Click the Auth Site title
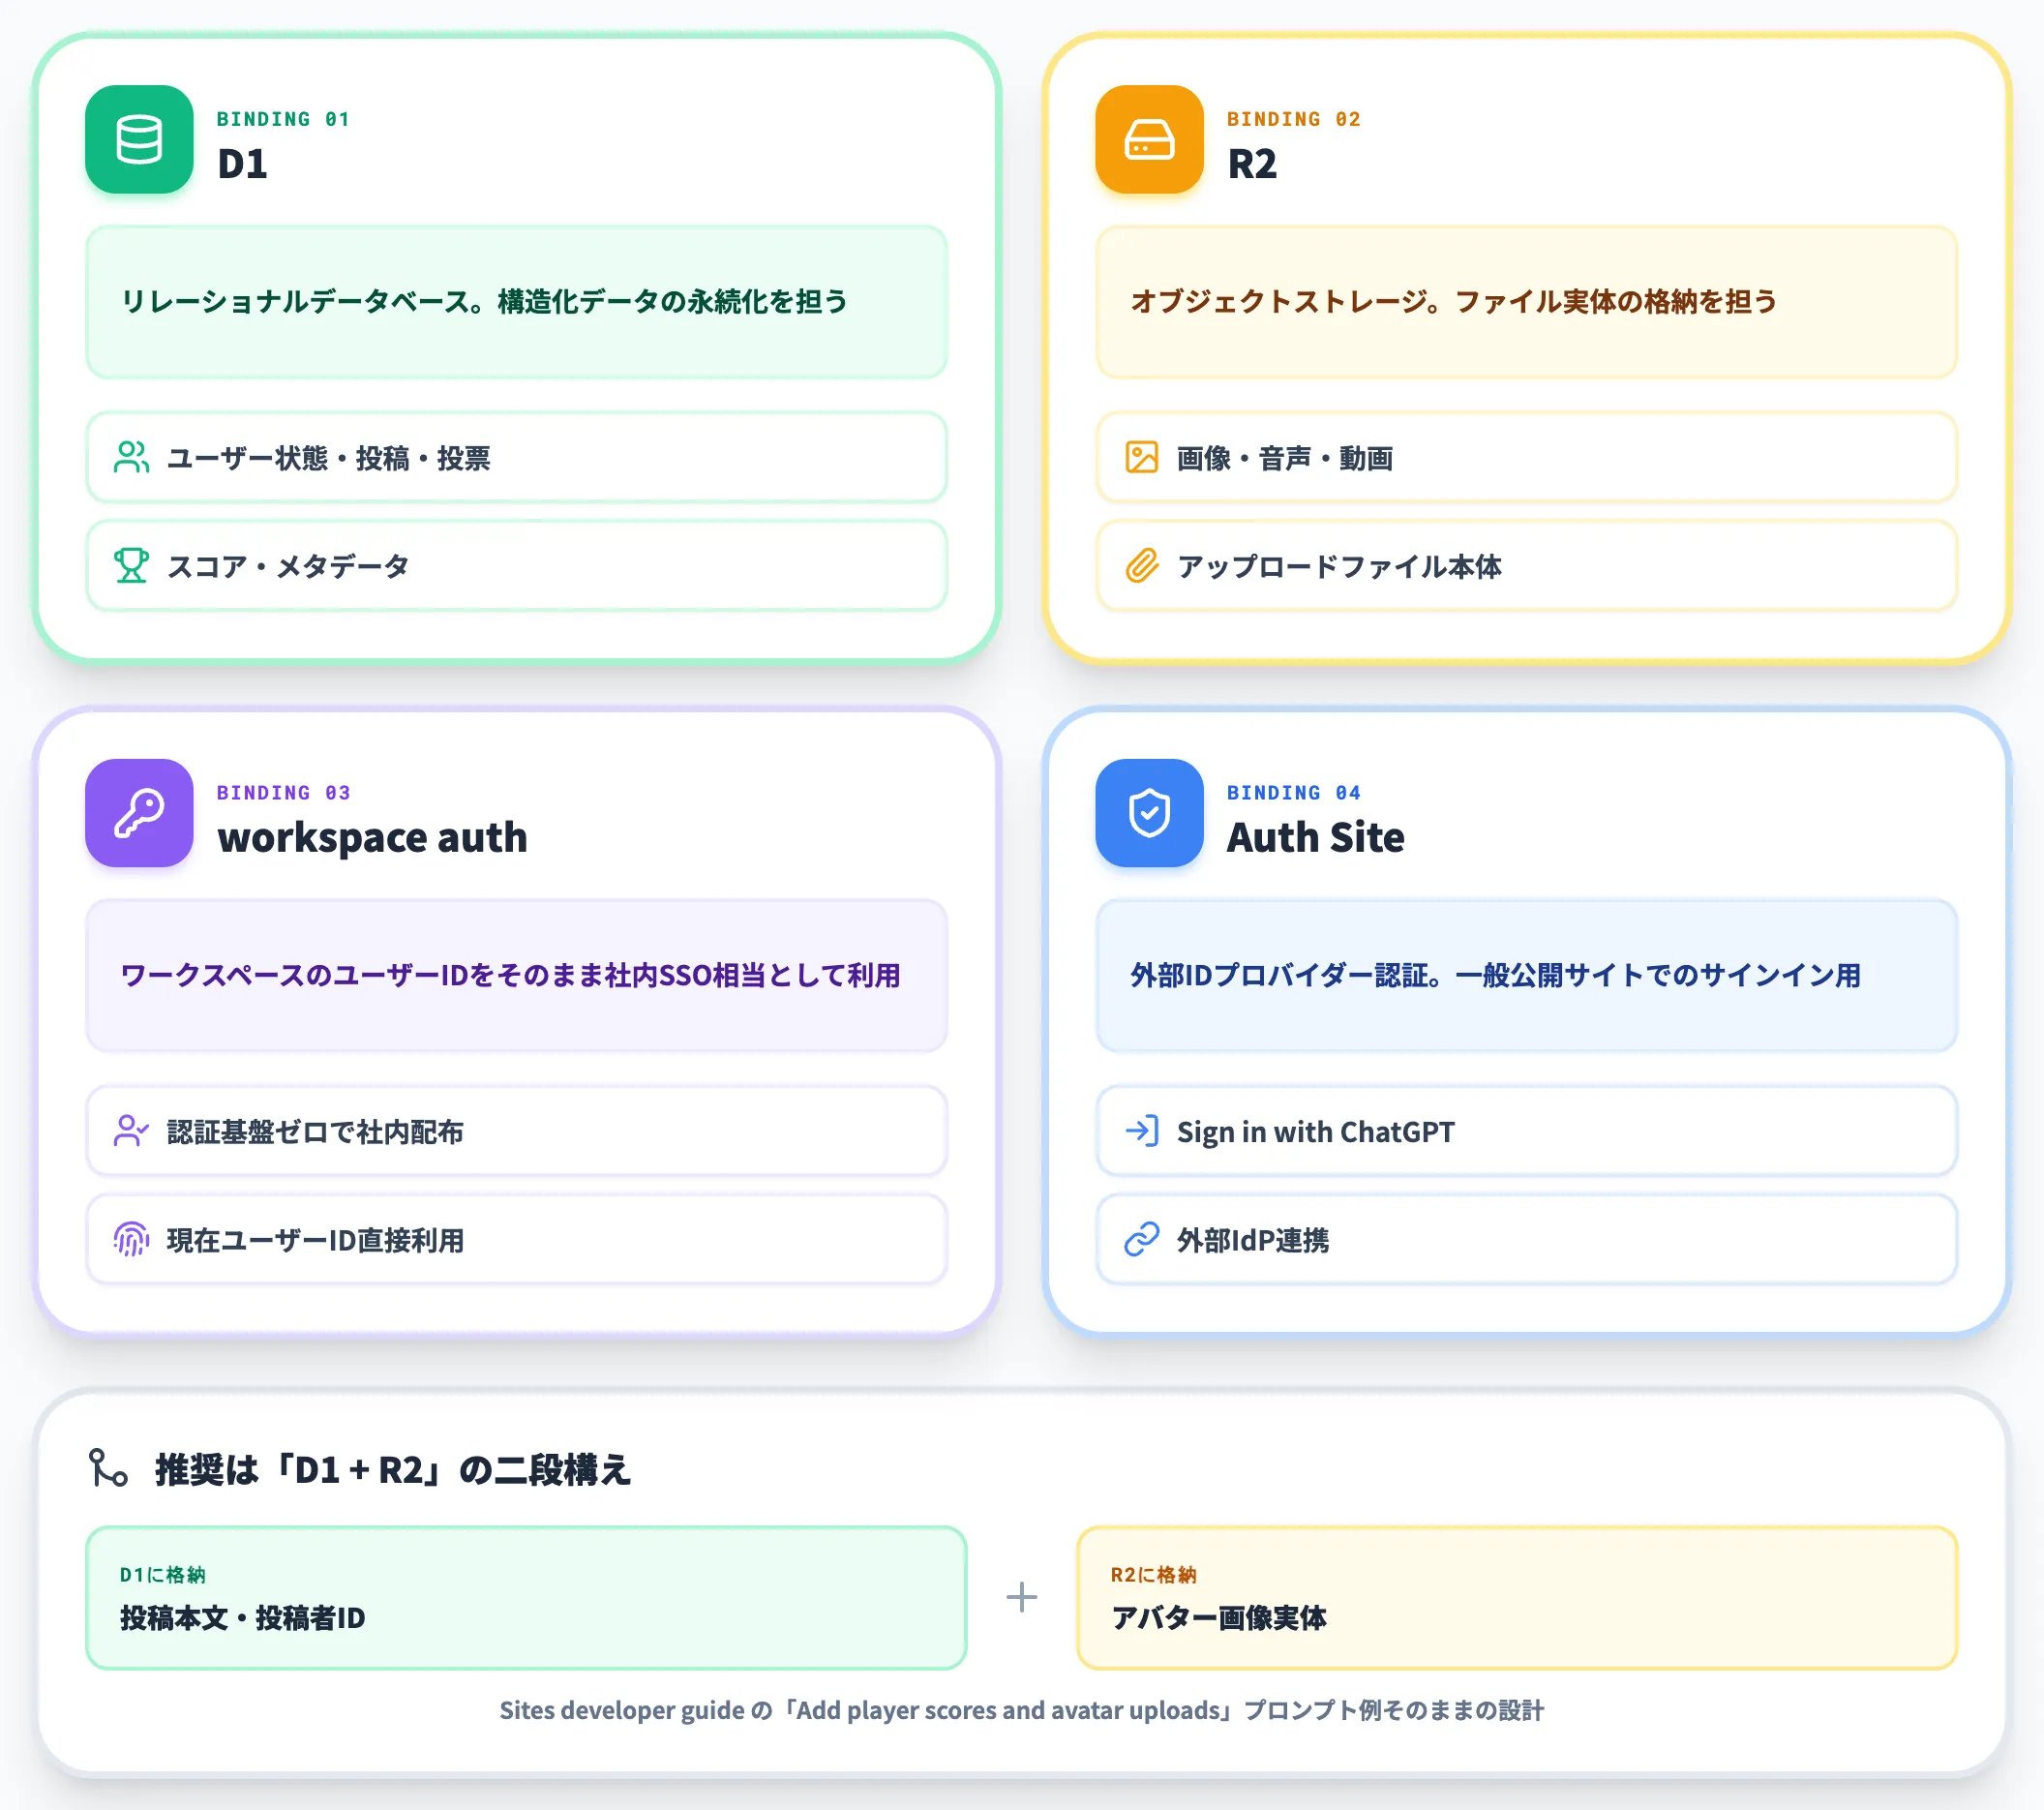 1315,838
